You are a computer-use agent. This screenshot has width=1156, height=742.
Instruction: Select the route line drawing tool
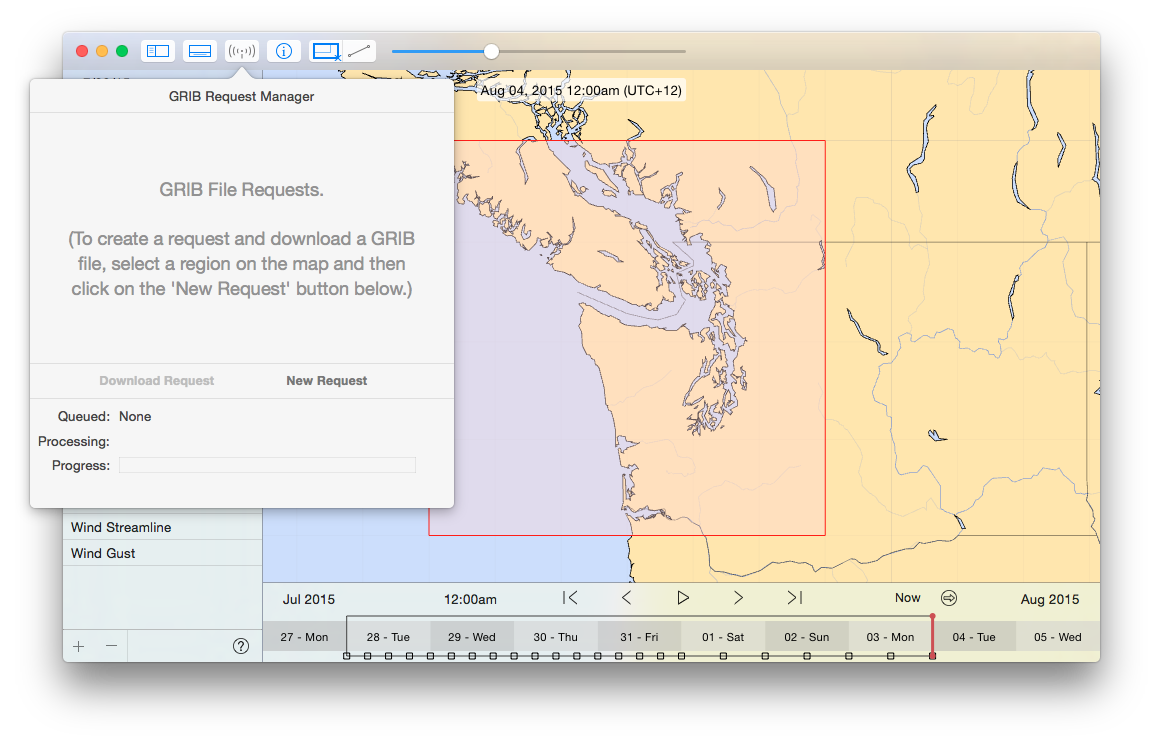(359, 51)
